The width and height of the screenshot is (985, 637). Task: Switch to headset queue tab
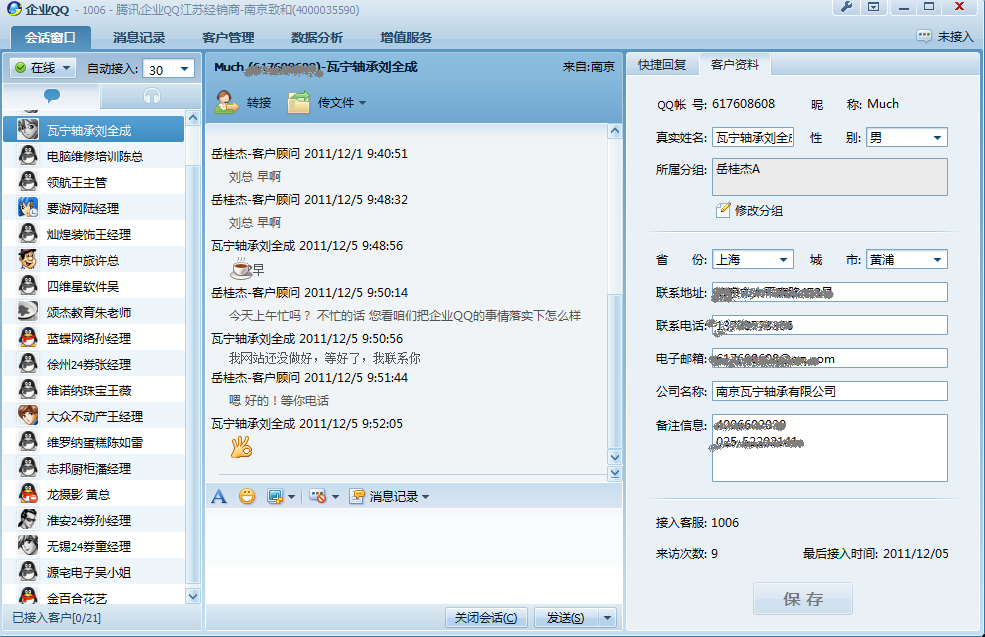coord(152,95)
